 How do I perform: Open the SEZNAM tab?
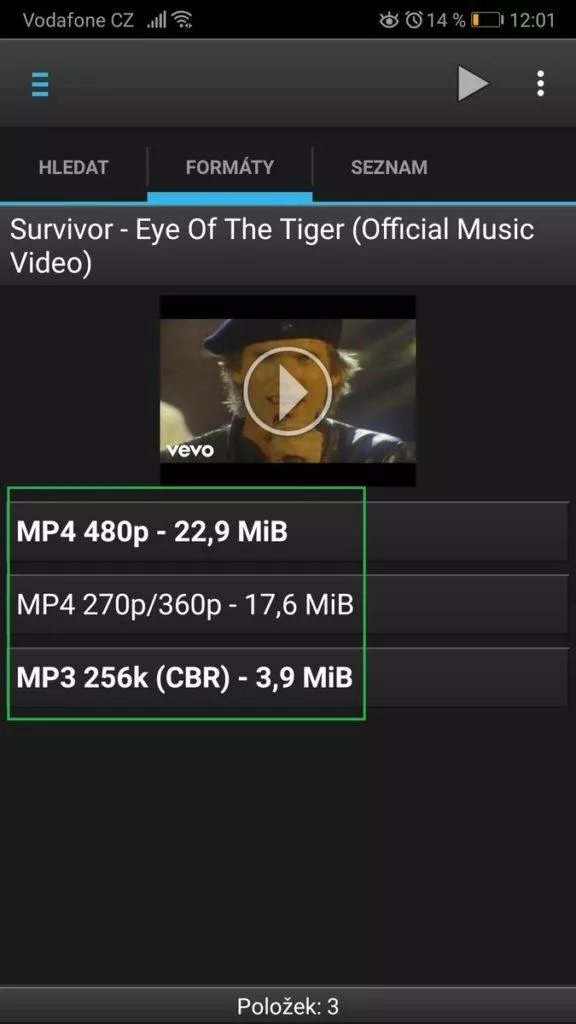(389, 167)
